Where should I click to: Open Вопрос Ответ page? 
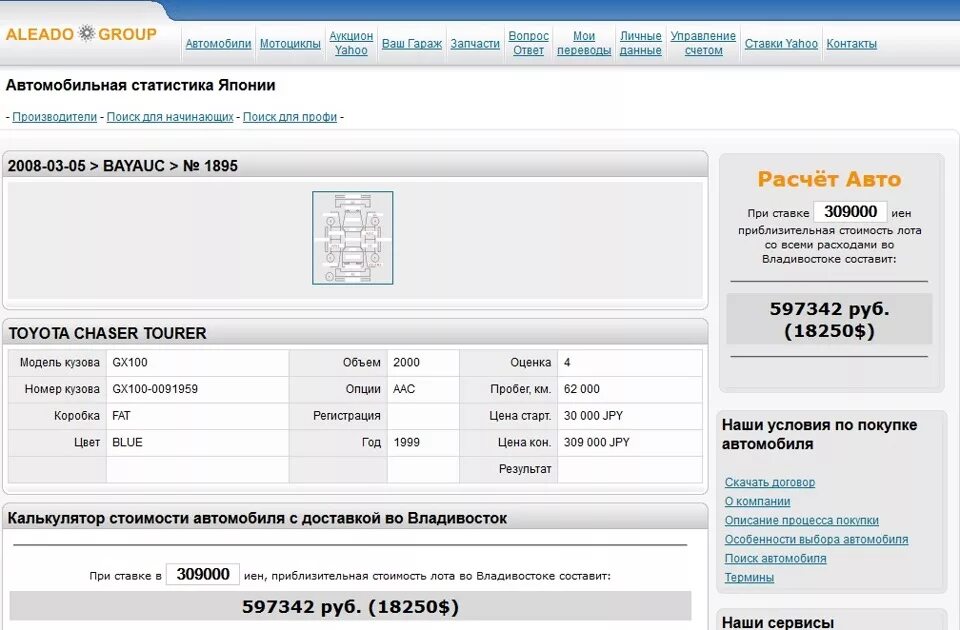[528, 43]
